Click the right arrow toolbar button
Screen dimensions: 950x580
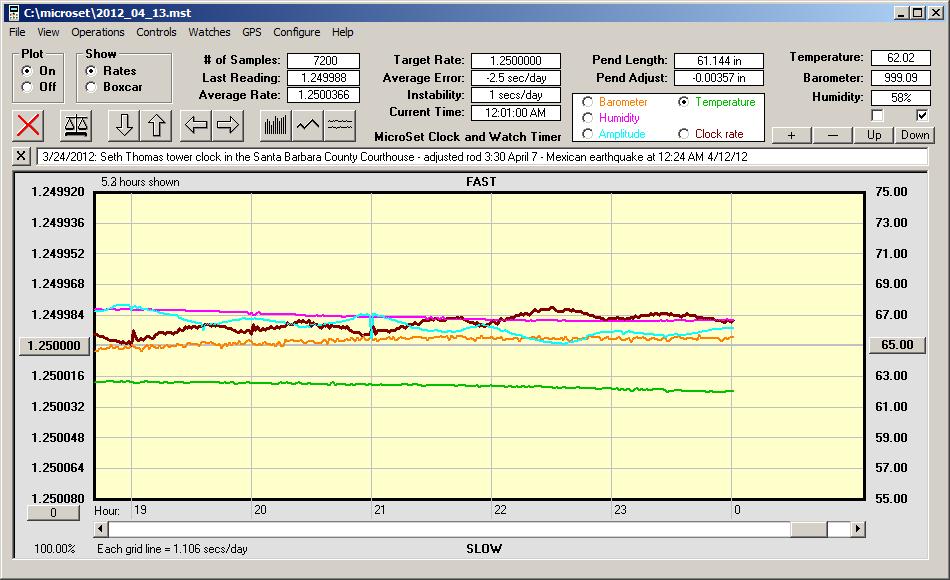[228, 125]
